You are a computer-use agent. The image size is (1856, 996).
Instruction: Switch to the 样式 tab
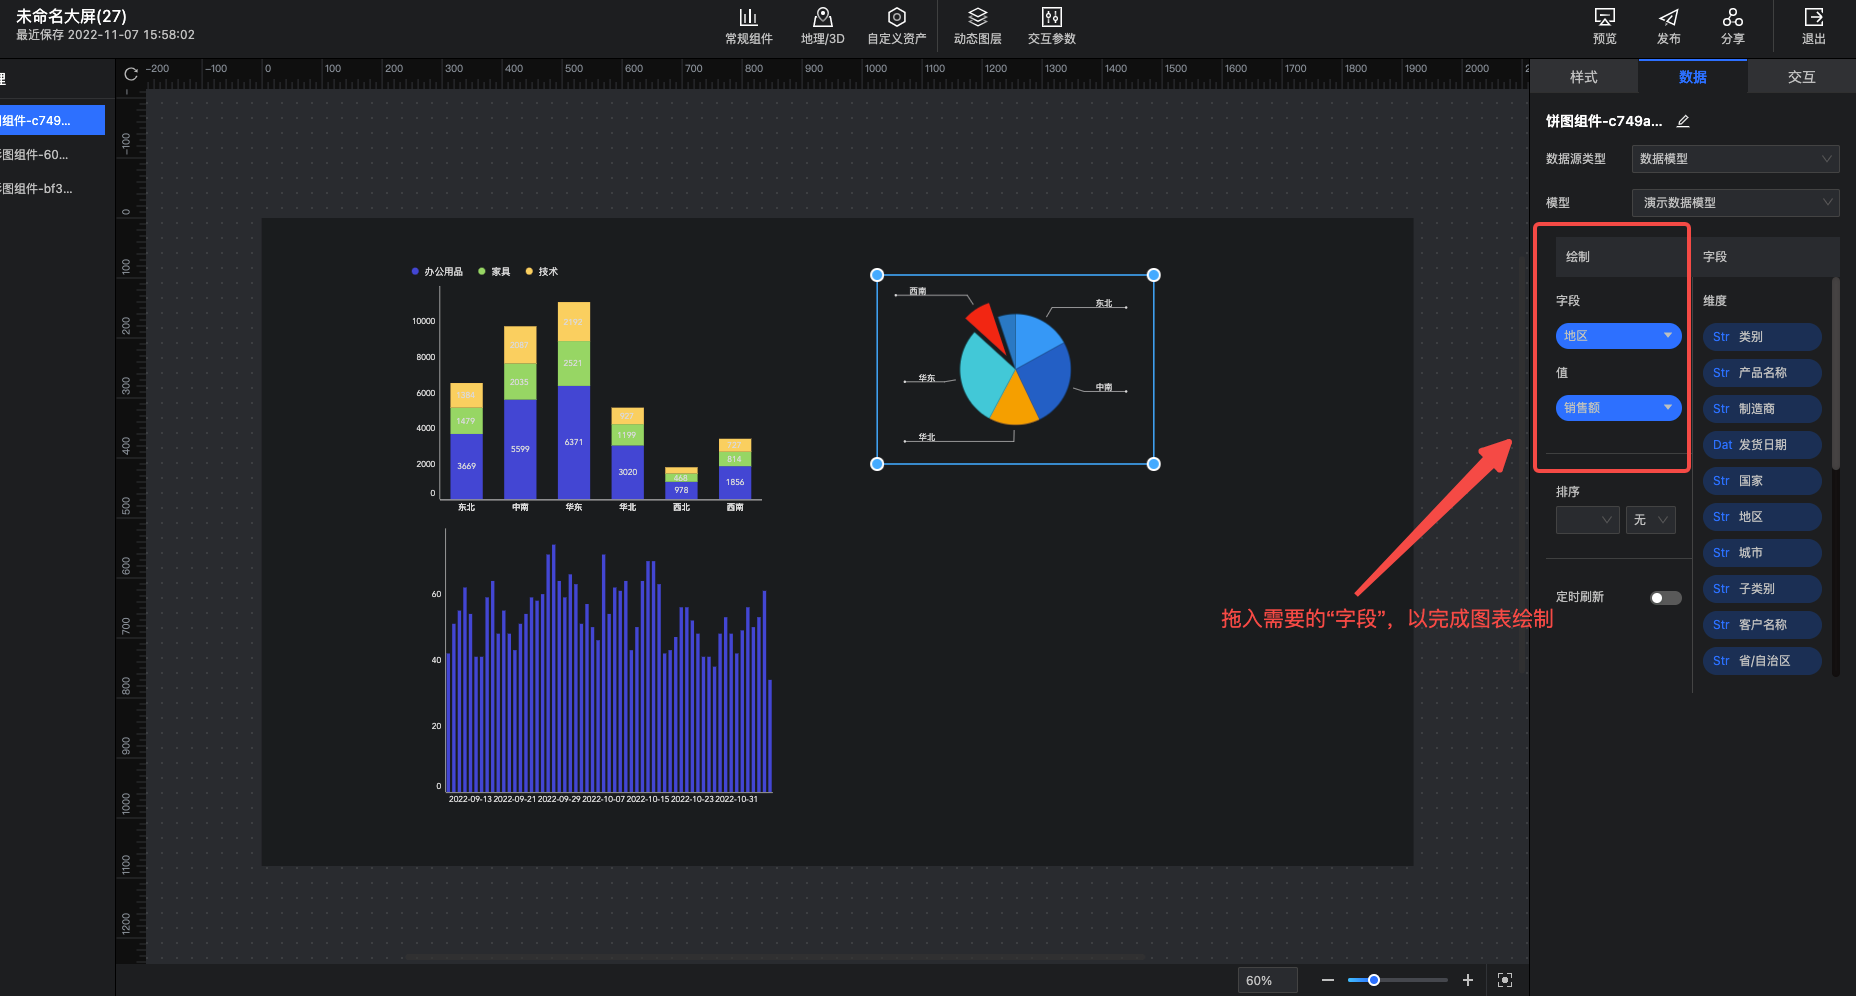click(x=1583, y=77)
